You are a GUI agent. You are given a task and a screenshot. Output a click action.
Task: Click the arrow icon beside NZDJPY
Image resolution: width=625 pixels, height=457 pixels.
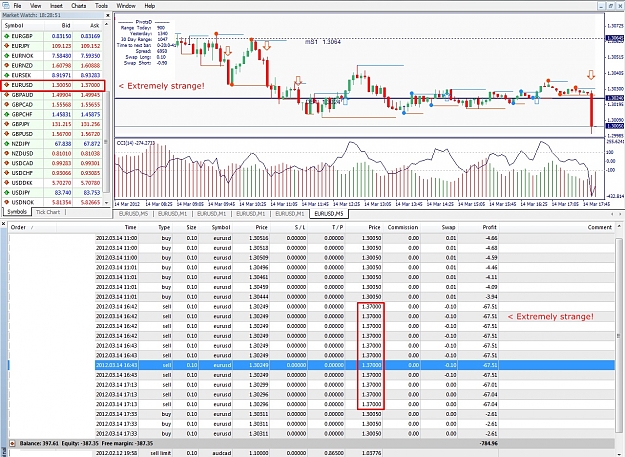point(6,143)
